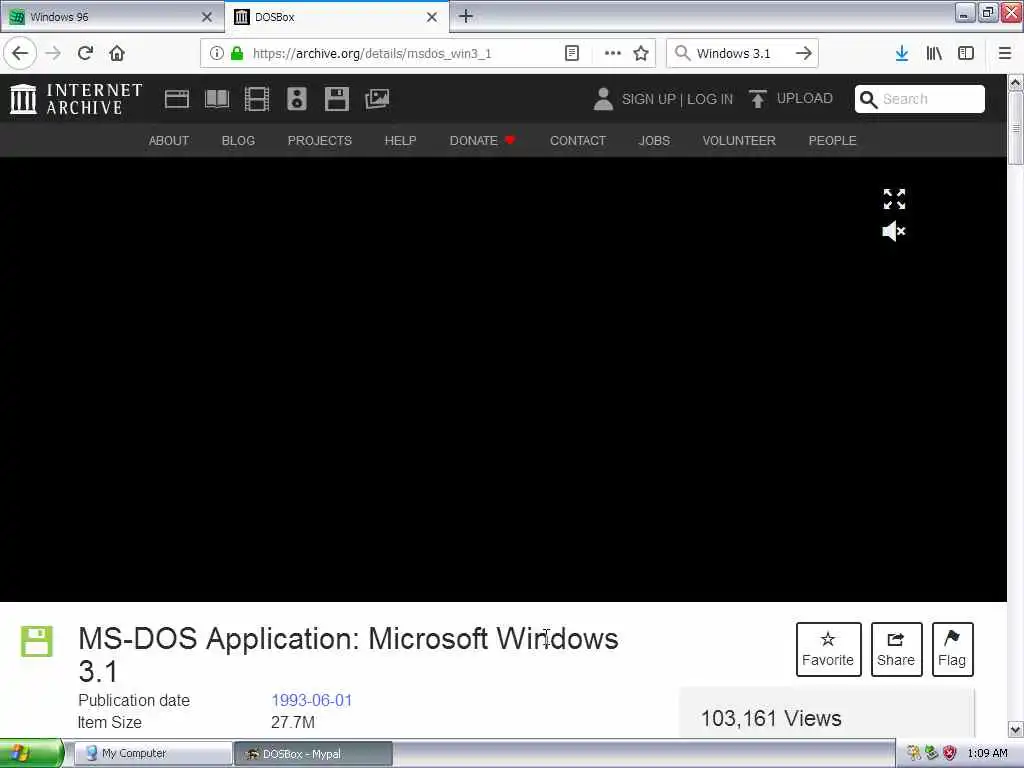
Task: Open the hamburger application menu
Action: click(1005, 54)
